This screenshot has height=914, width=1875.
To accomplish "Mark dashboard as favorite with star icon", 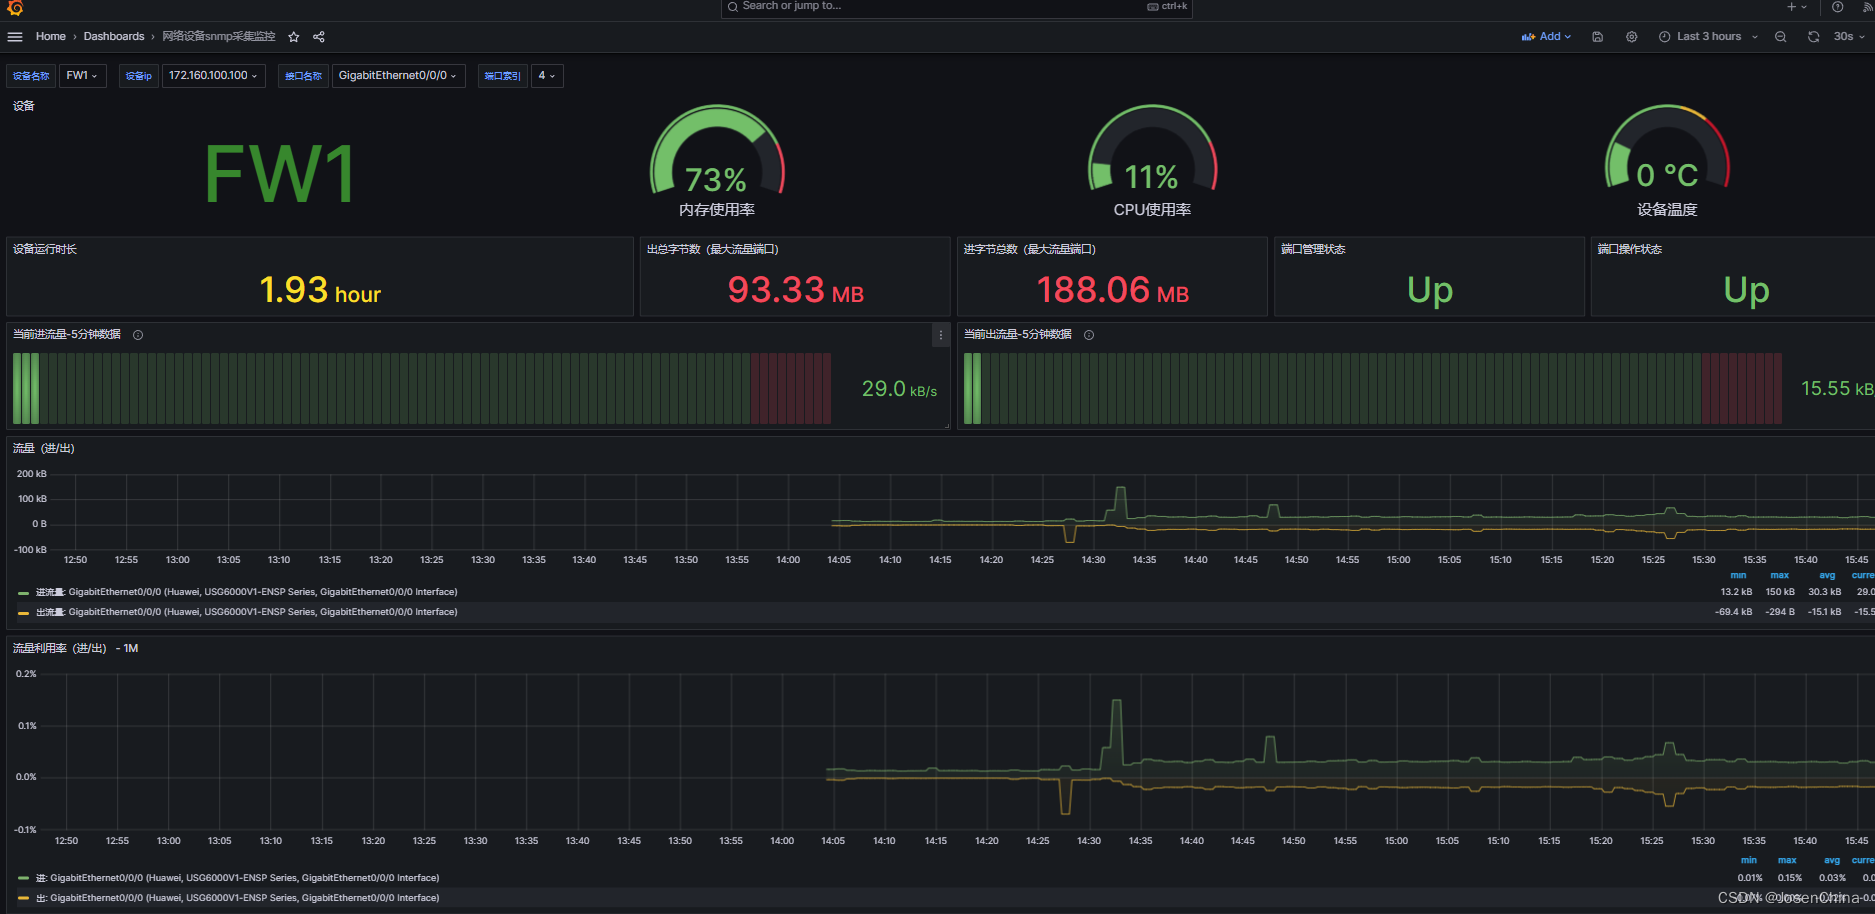I will (x=294, y=37).
